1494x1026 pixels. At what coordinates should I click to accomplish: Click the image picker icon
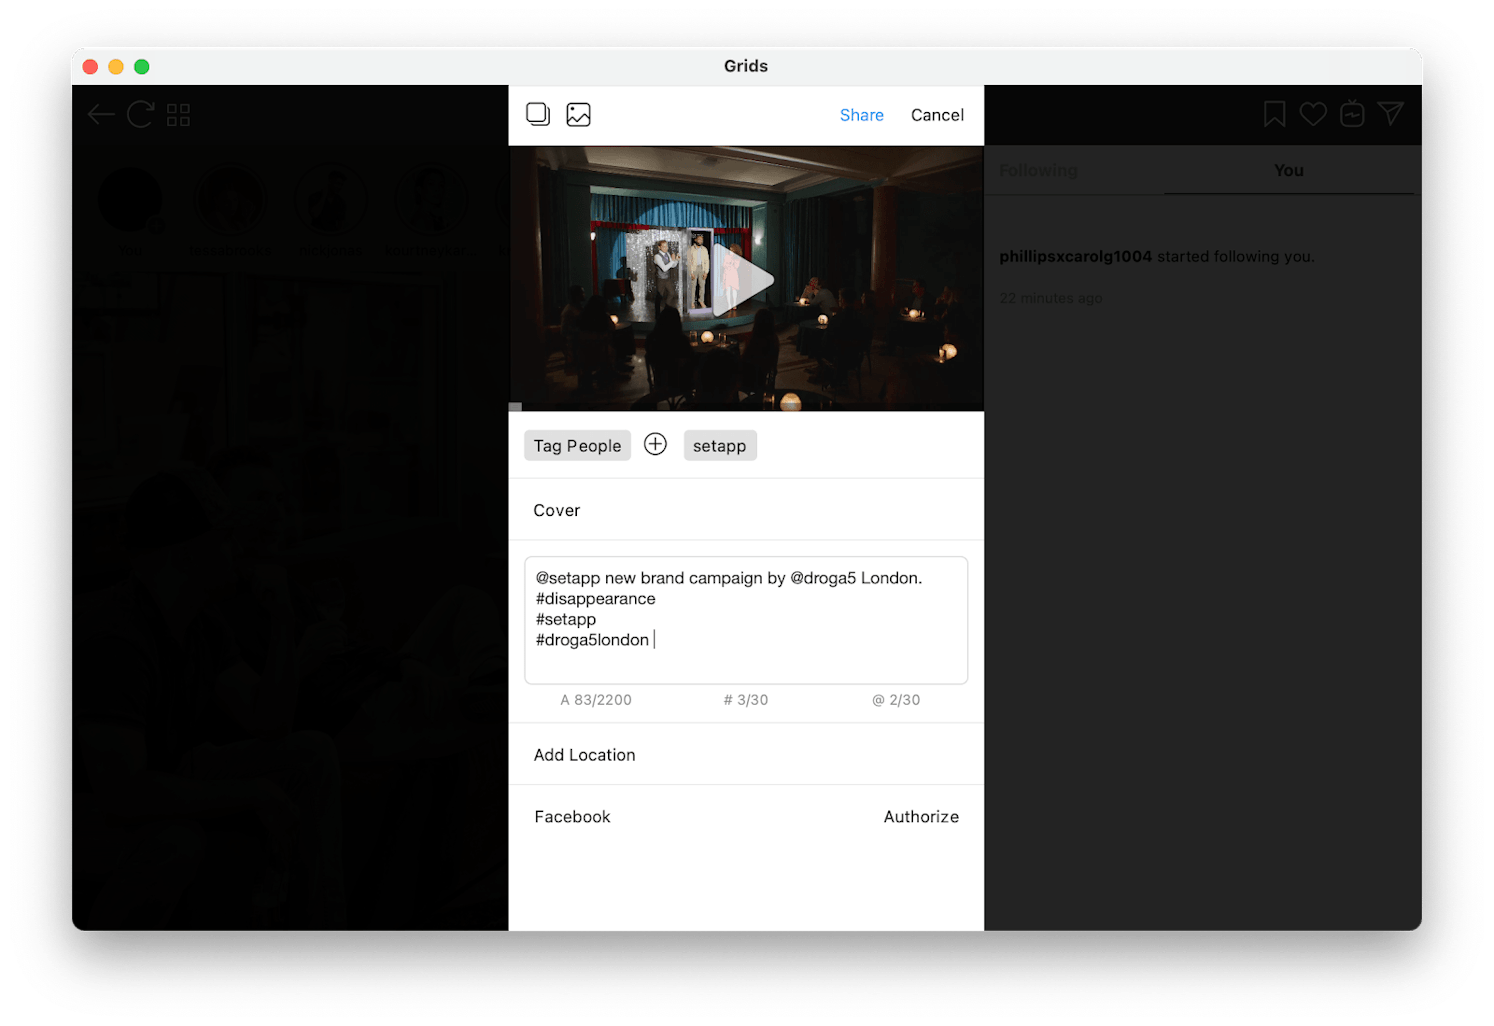pyautogui.click(x=578, y=115)
